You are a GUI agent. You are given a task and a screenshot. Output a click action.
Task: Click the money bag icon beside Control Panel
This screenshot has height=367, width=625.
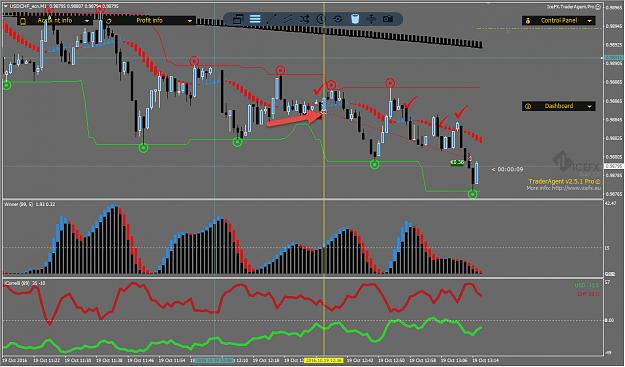(x=528, y=21)
